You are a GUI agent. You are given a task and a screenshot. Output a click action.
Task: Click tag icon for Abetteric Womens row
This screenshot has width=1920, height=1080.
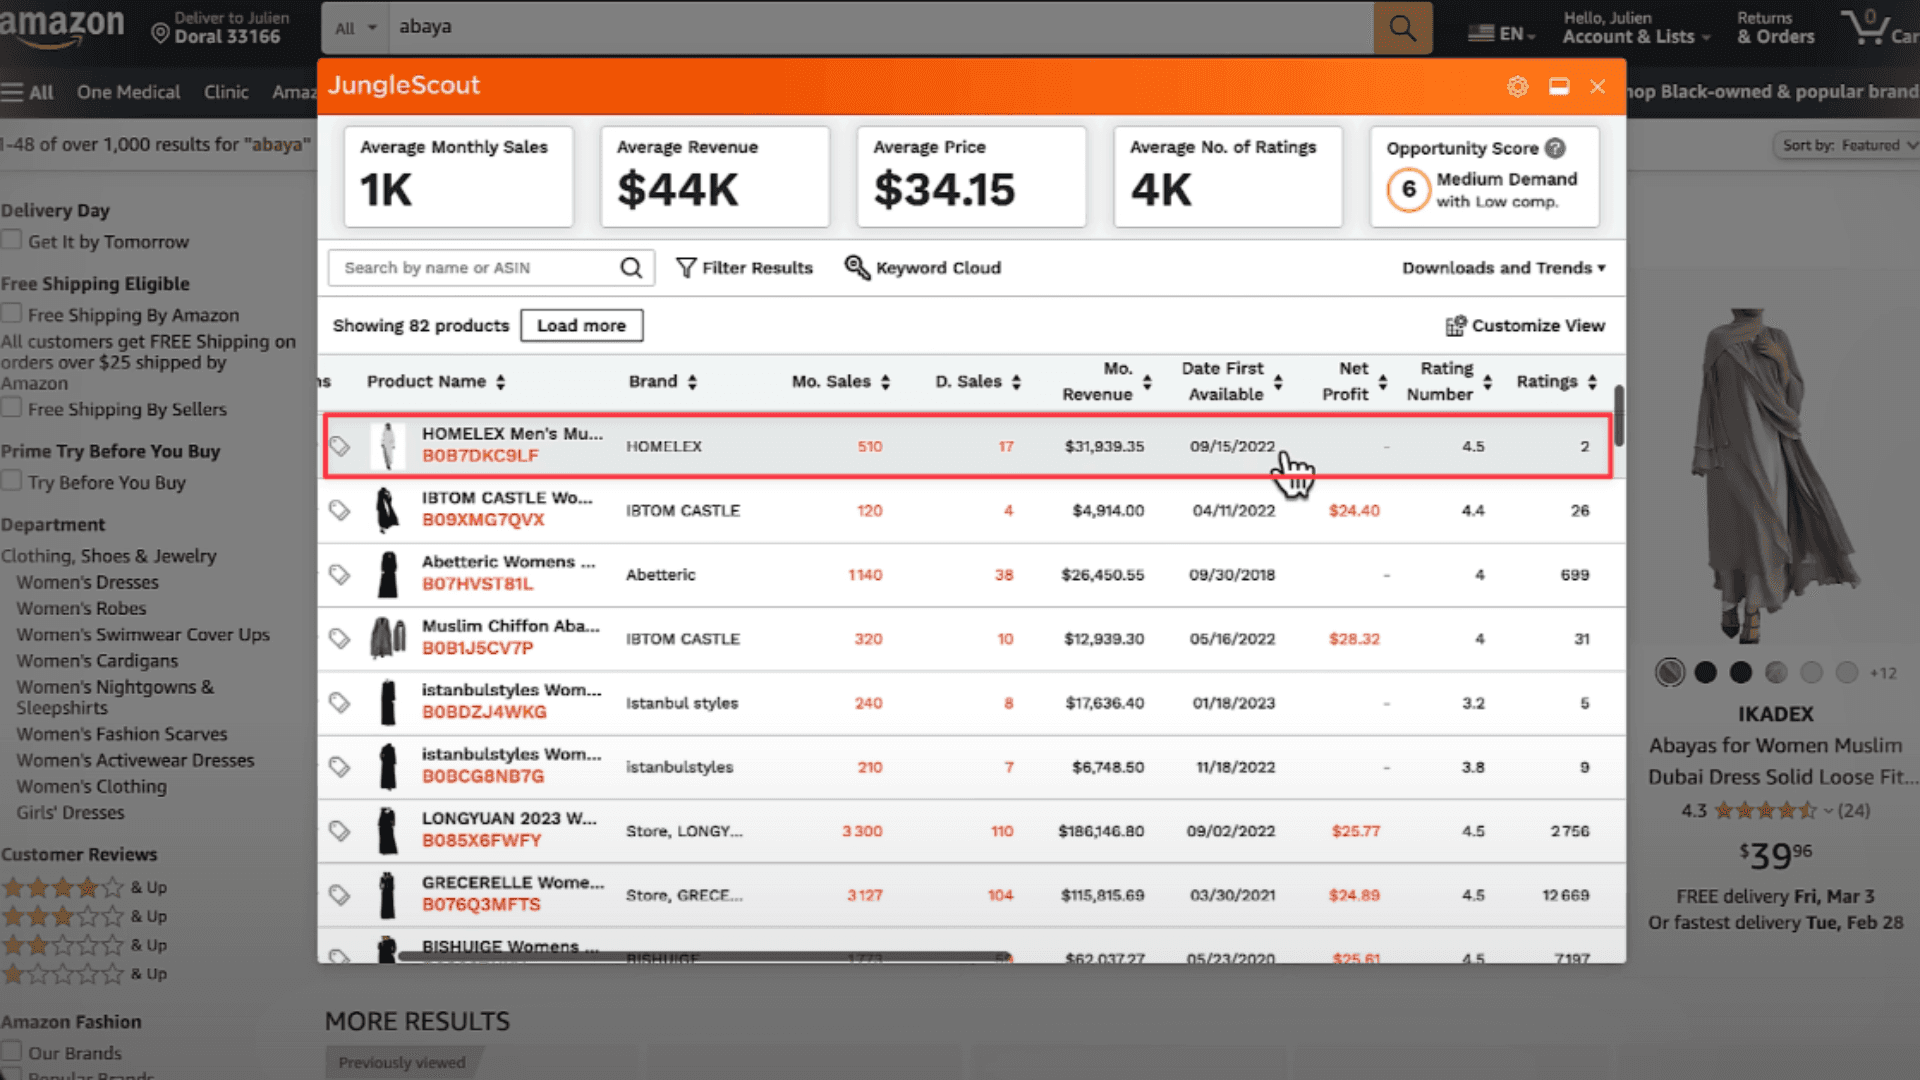[340, 574]
